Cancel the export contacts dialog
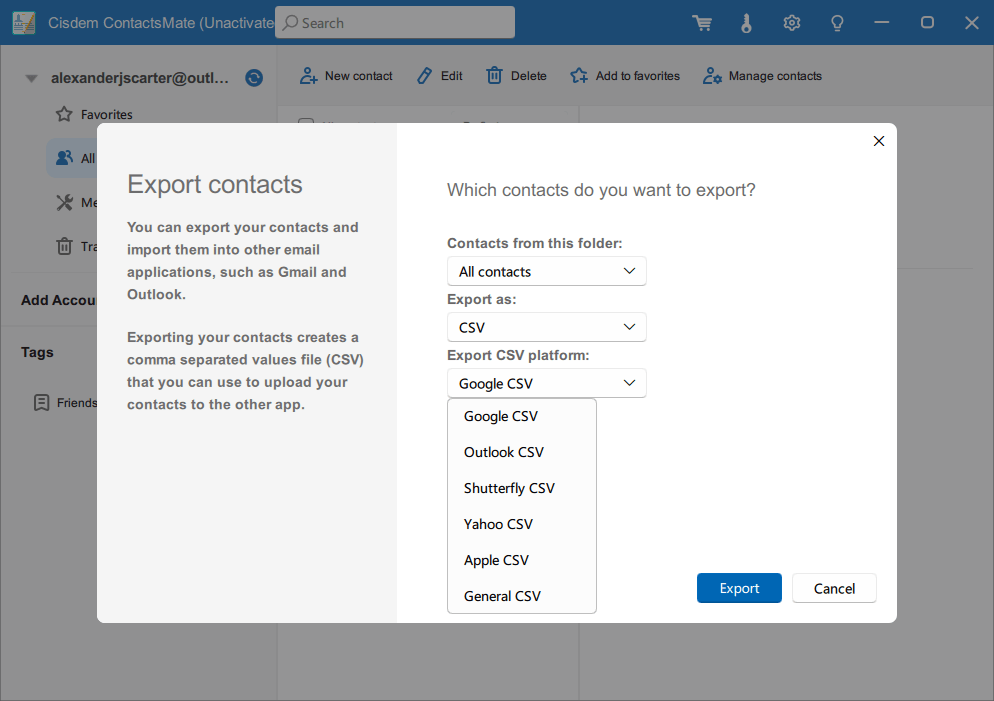994x701 pixels. coord(834,588)
